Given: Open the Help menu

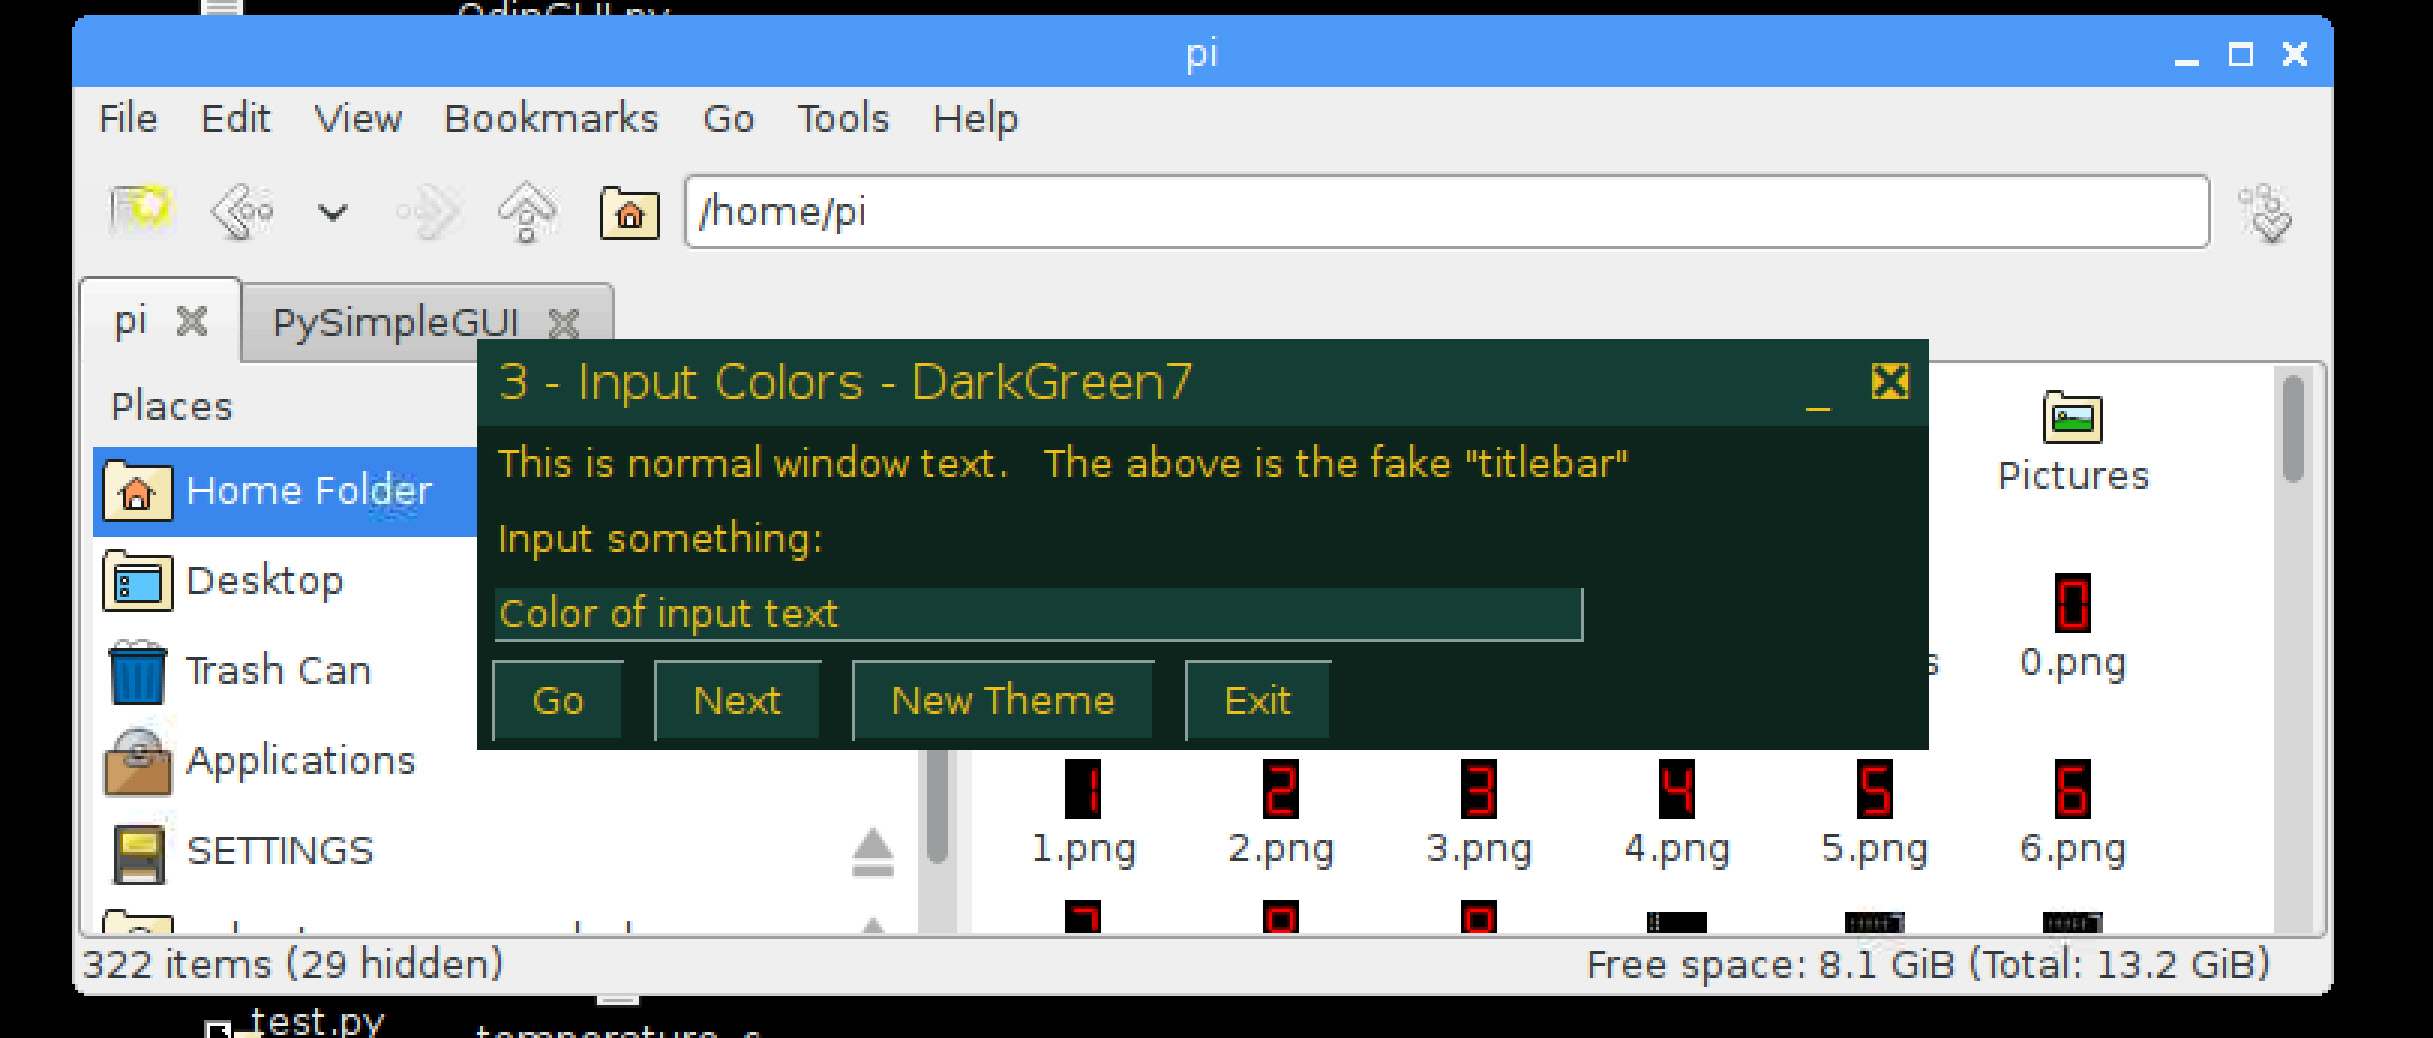Looking at the screenshot, I should (975, 119).
